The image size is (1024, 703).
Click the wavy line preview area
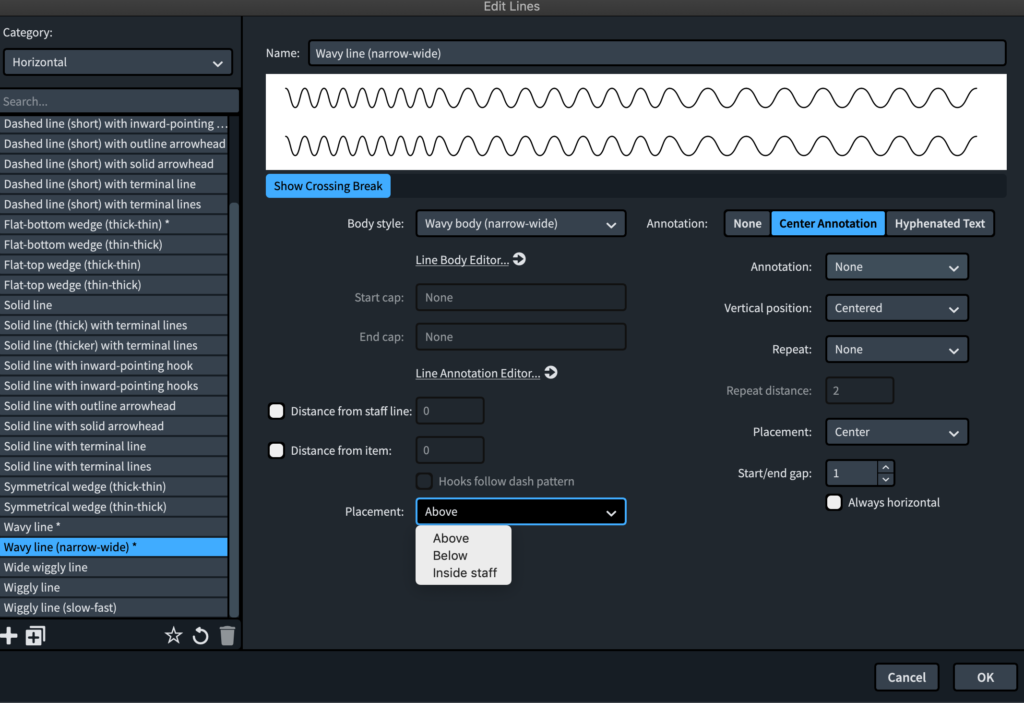click(635, 122)
